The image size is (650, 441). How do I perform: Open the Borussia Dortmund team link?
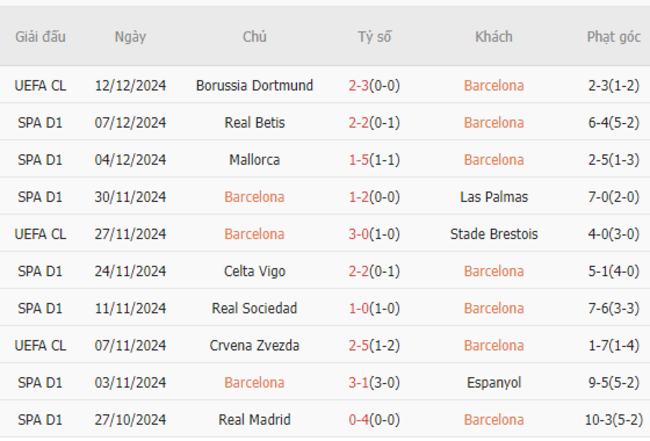click(255, 85)
